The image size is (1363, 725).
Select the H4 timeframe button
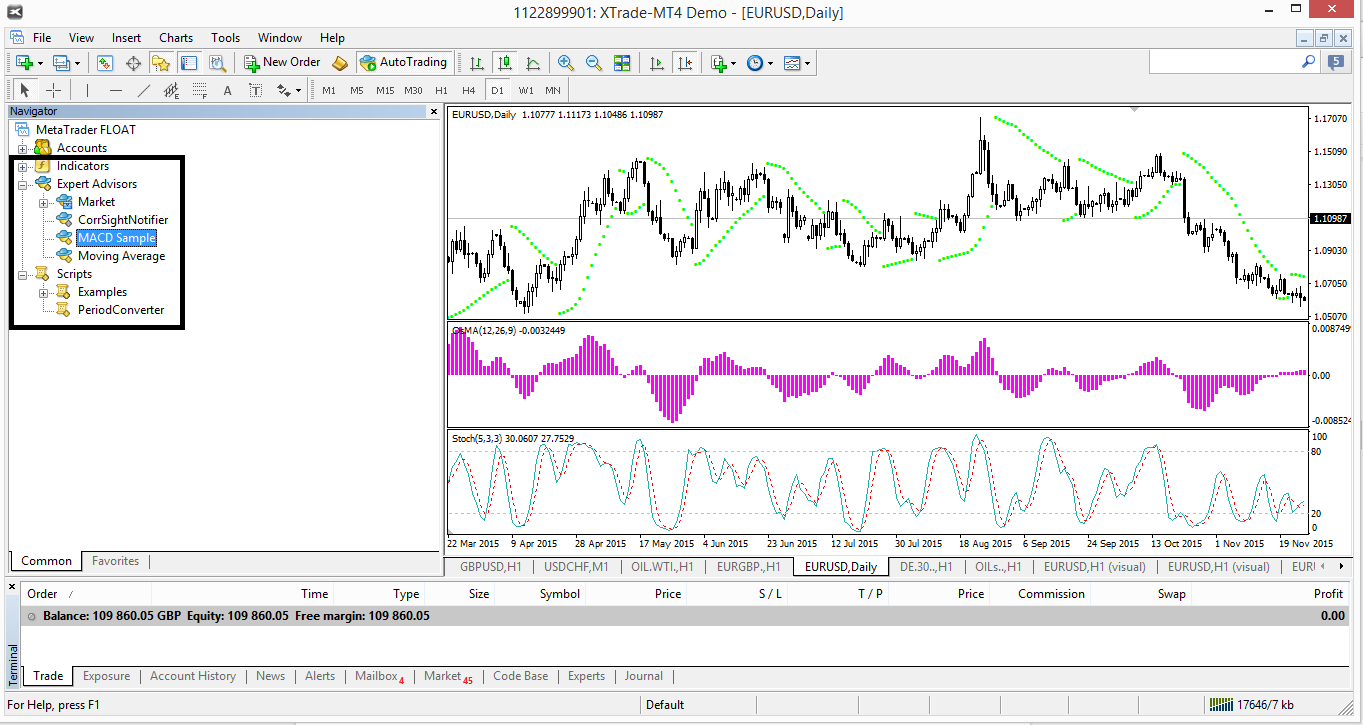tap(468, 90)
